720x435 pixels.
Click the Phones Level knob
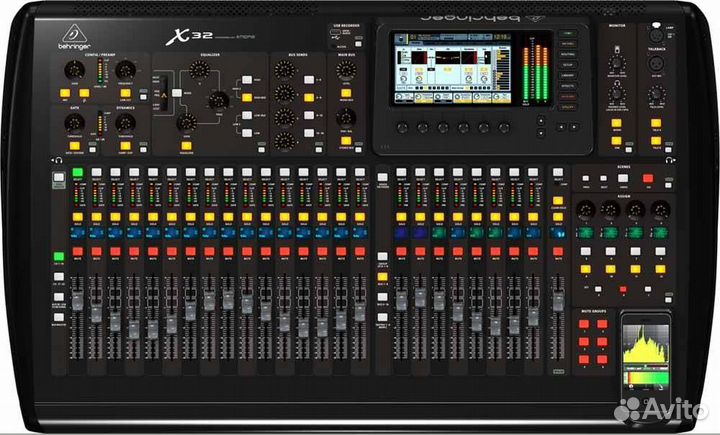(617, 94)
